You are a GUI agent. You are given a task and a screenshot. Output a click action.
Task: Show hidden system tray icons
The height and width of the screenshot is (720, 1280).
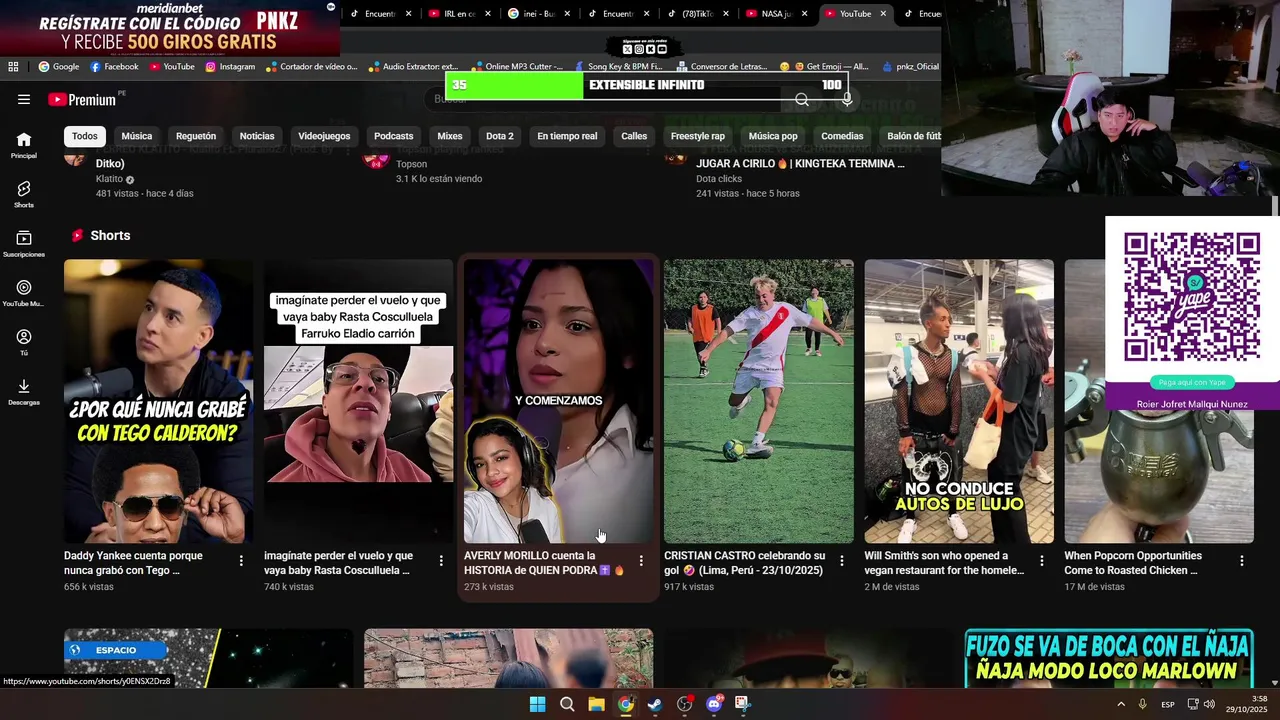tap(1121, 704)
